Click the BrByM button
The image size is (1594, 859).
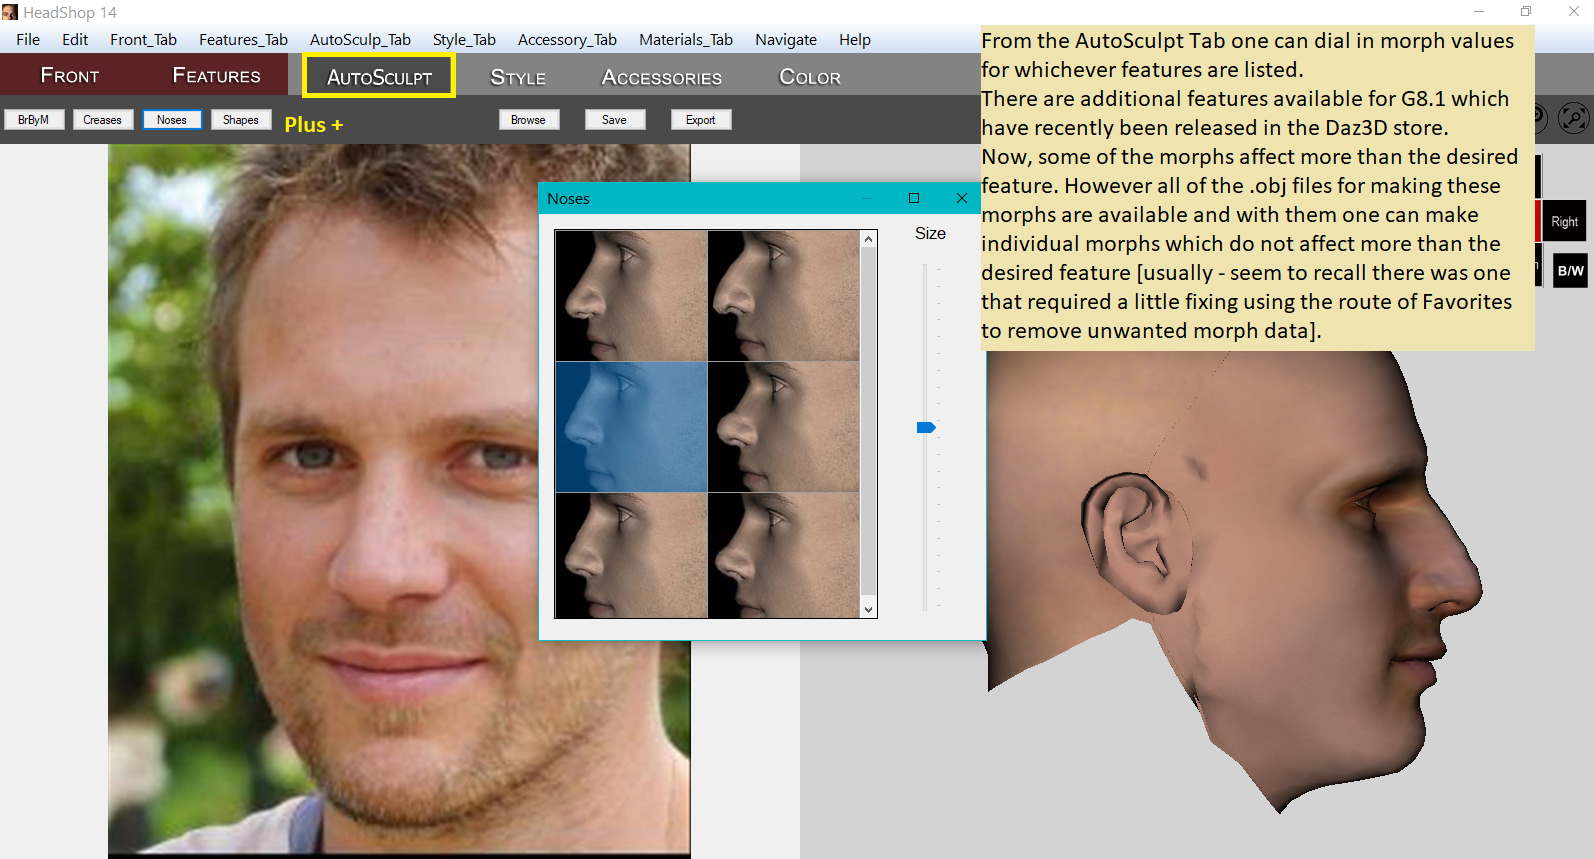click(34, 120)
